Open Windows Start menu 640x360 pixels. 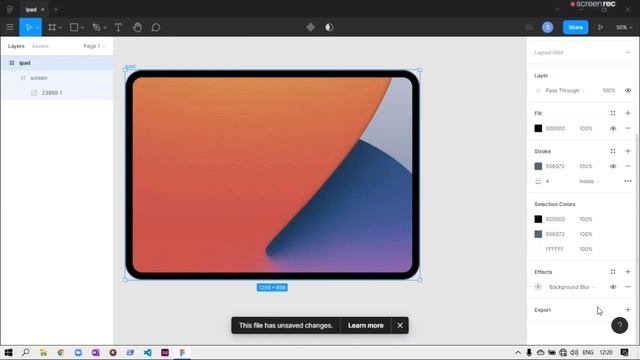[9, 352]
